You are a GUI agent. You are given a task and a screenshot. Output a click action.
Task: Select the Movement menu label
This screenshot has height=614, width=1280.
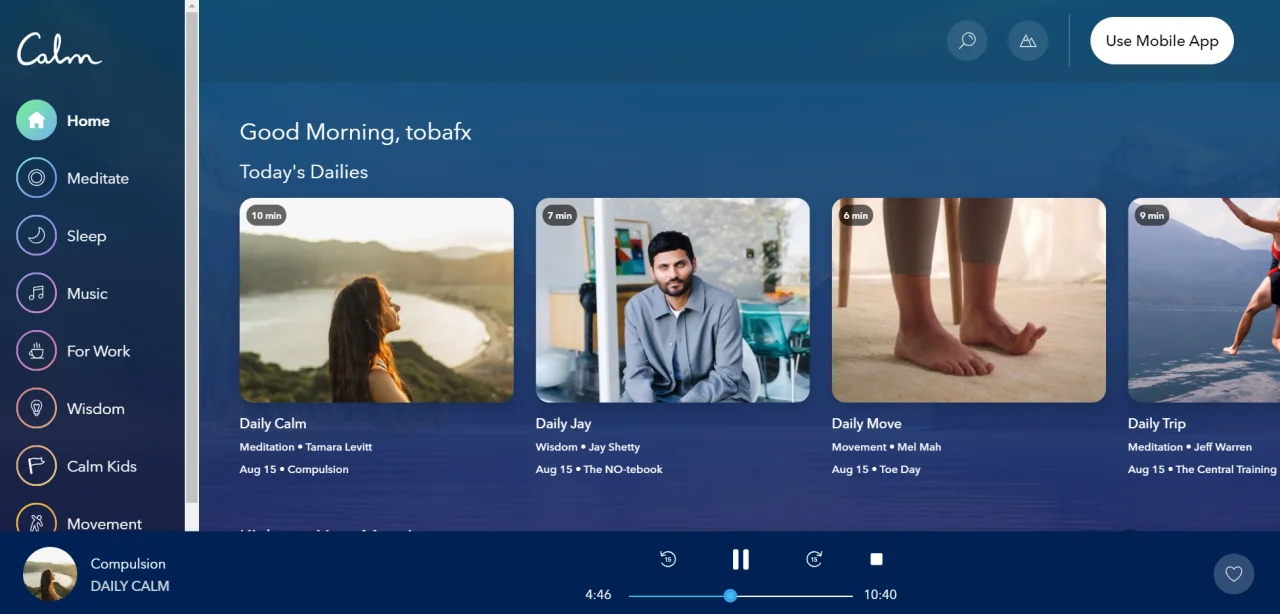[104, 523]
